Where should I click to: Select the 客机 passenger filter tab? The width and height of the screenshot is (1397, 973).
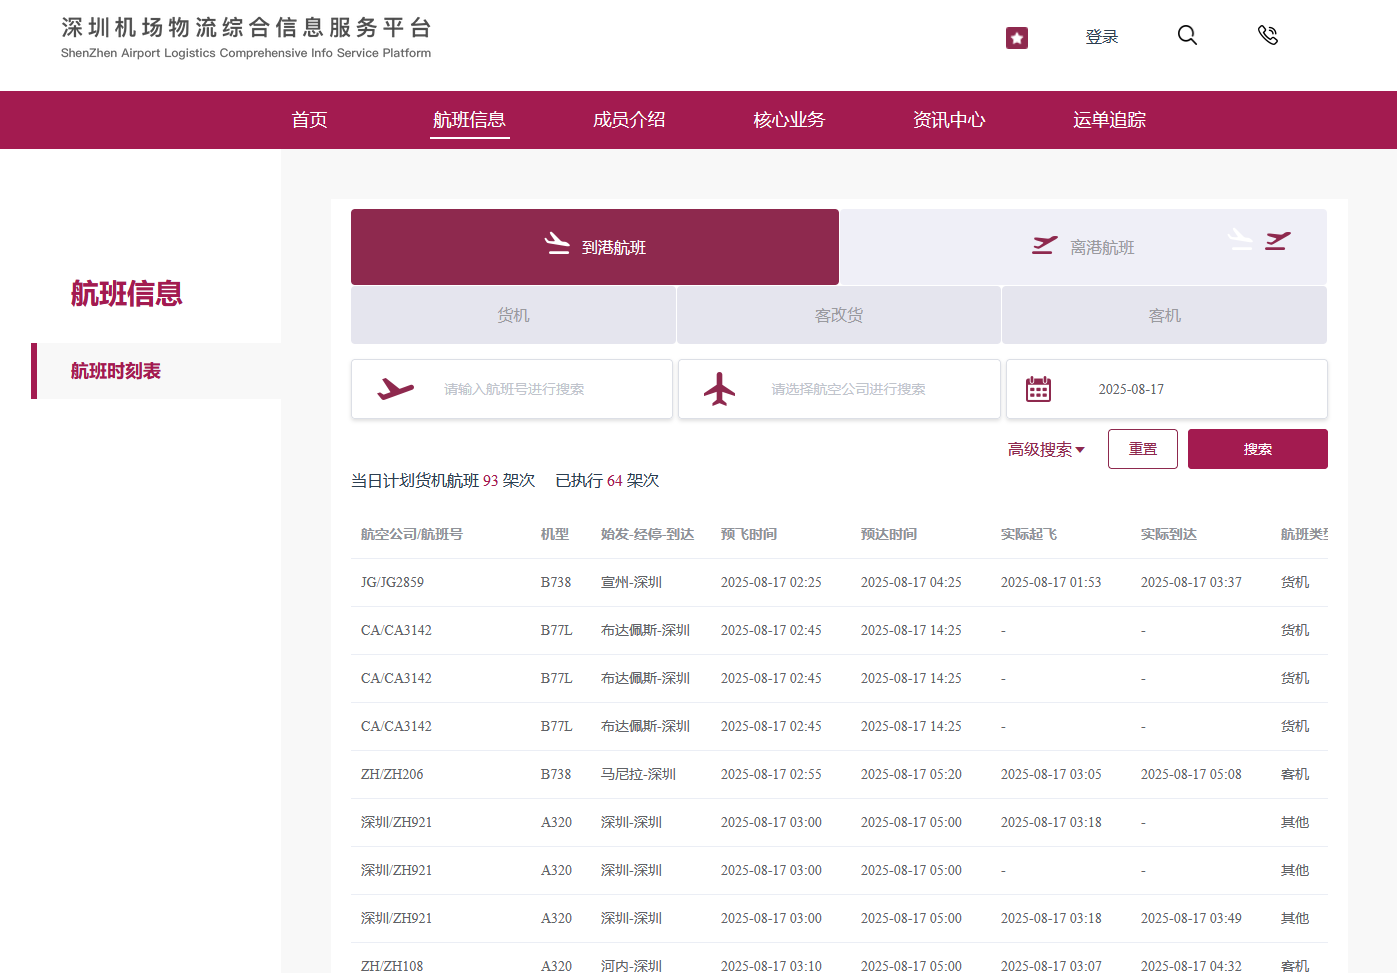(x=1165, y=315)
